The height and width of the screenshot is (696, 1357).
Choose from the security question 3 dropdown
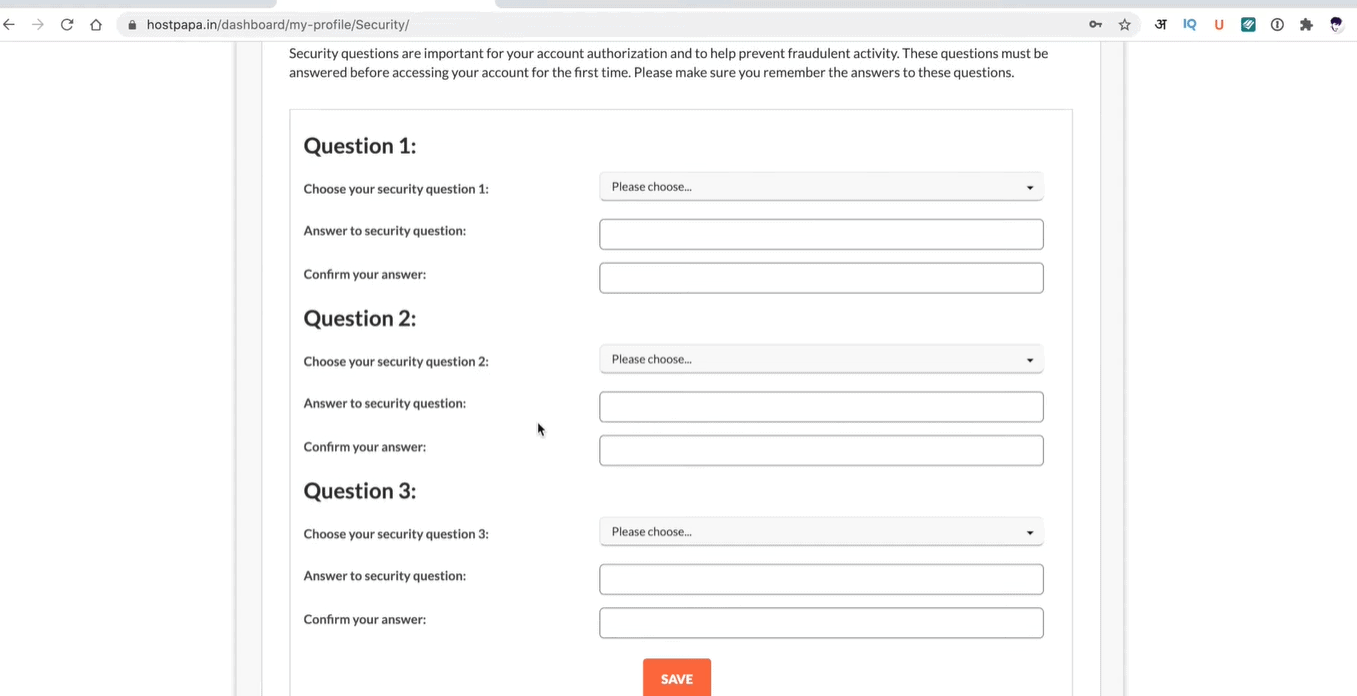pyautogui.click(x=821, y=532)
